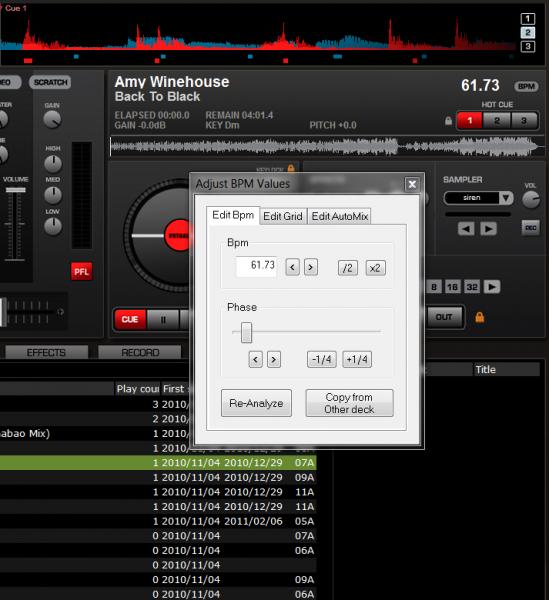This screenshot has width=549, height=600.
Task: Click the deck VOLUME fader handle
Action: [16, 190]
